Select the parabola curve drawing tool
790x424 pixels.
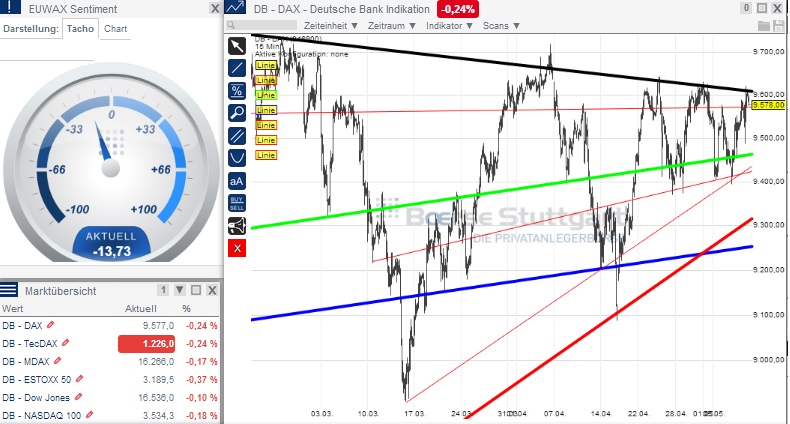[x=237, y=158]
